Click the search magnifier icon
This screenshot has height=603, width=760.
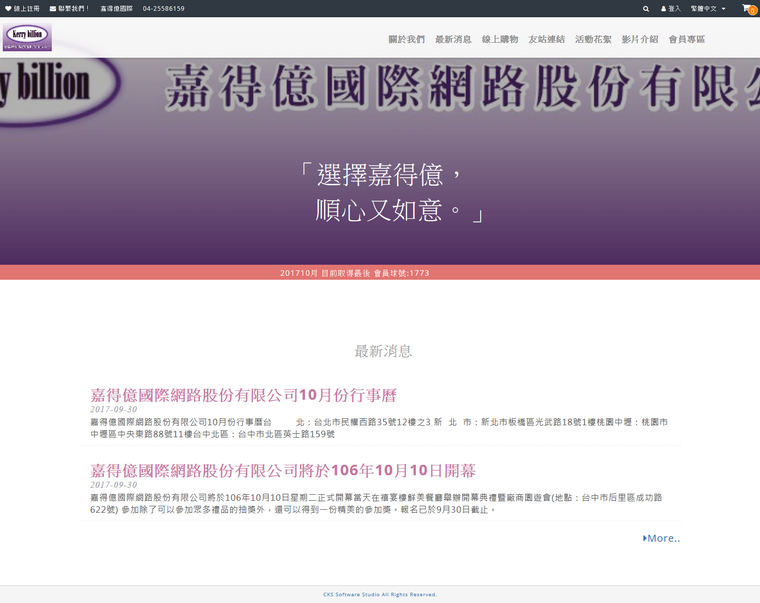tap(646, 9)
